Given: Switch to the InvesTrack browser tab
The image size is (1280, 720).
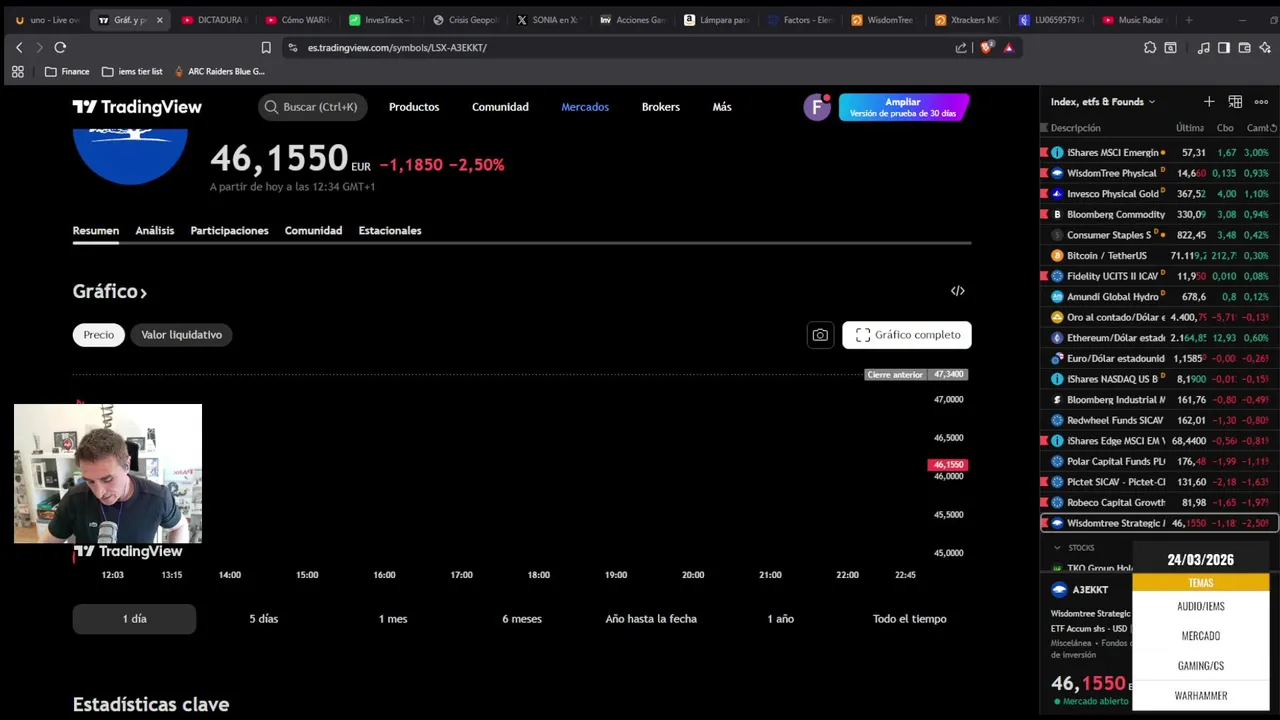Looking at the screenshot, I should click(380, 20).
